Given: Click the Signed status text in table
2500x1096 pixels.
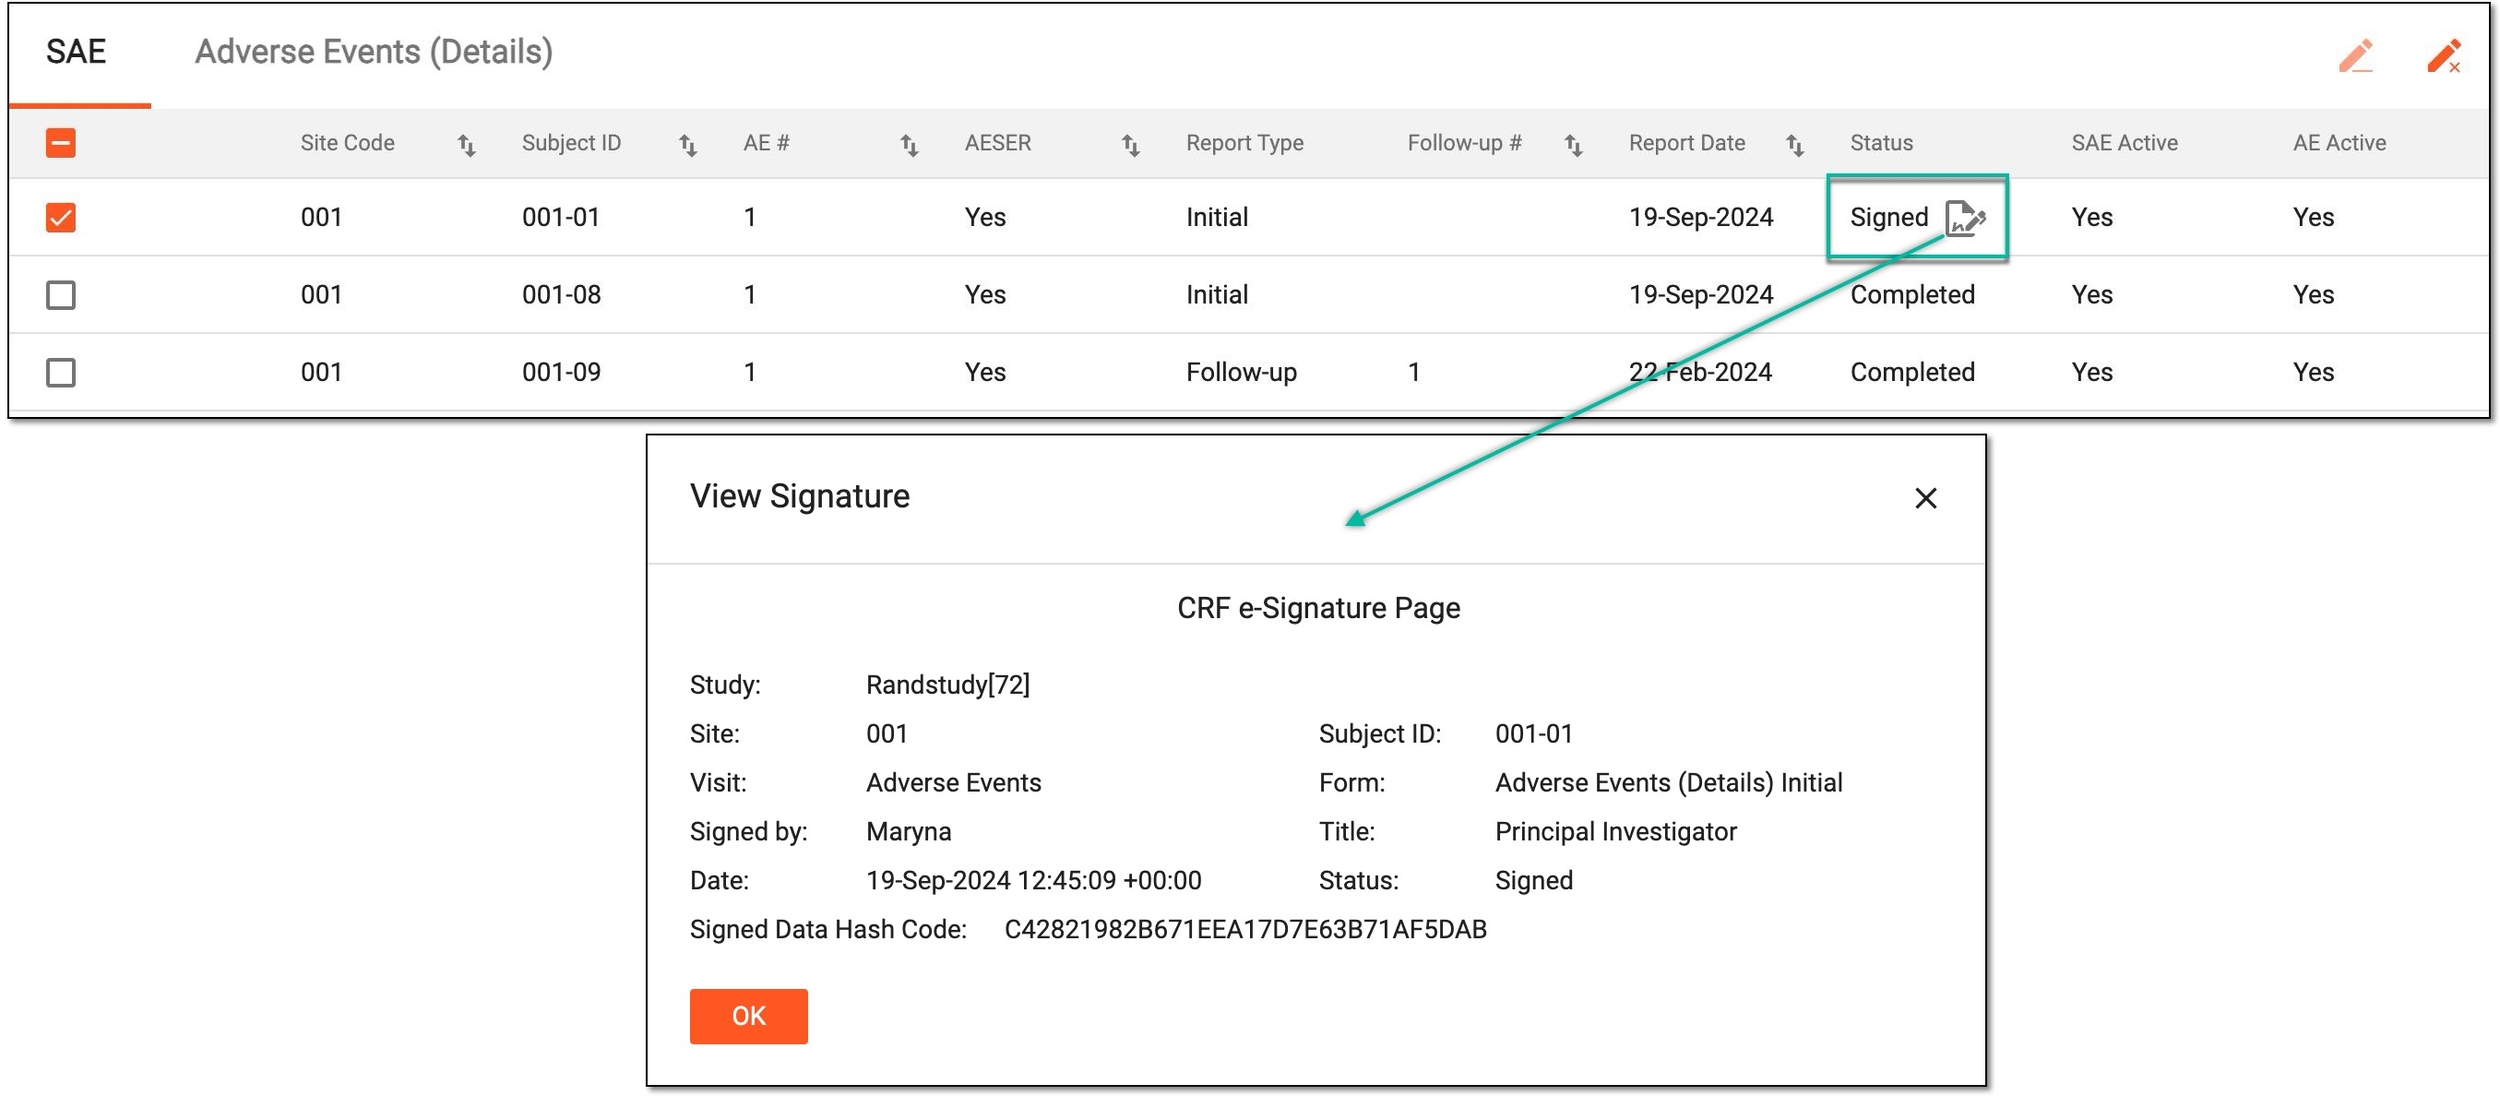Looking at the screenshot, I should point(1888,217).
